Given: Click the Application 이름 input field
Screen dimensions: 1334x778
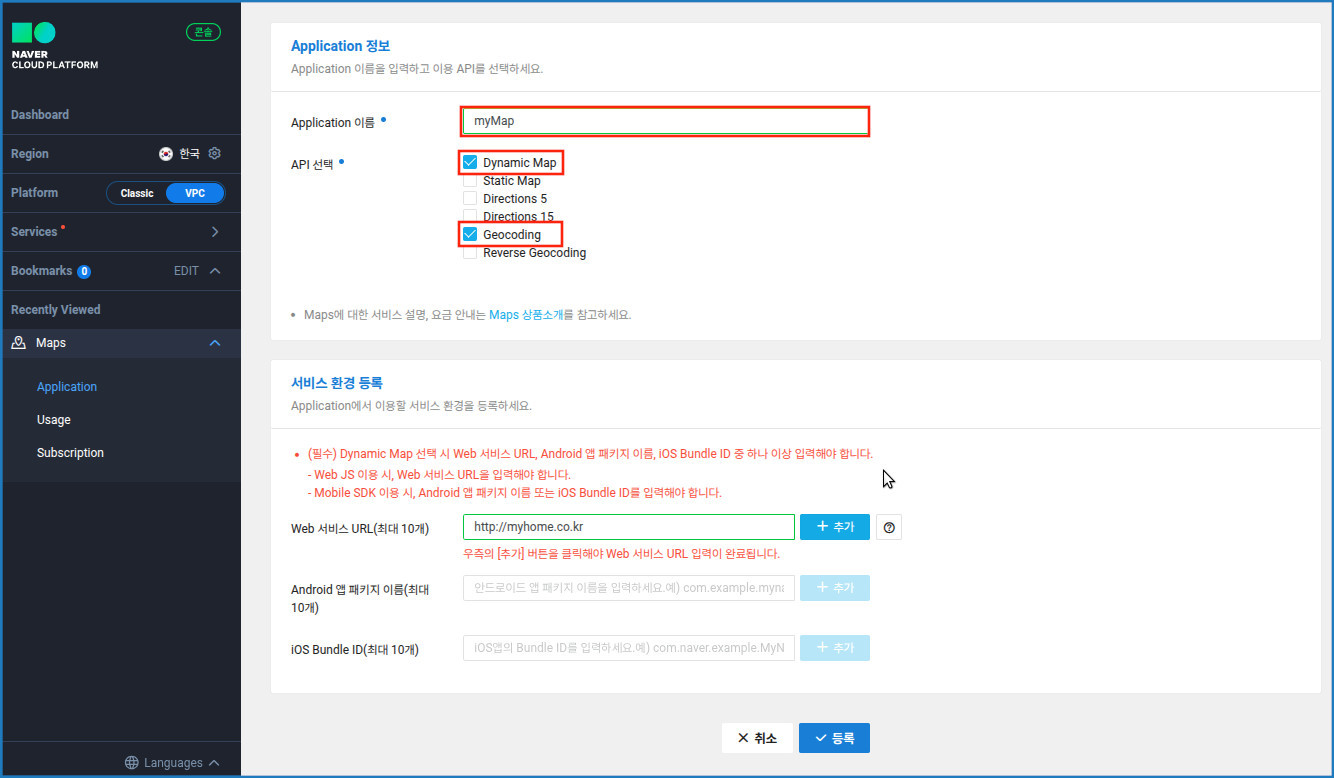Looking at the screenshot, I should pos(665,121).
